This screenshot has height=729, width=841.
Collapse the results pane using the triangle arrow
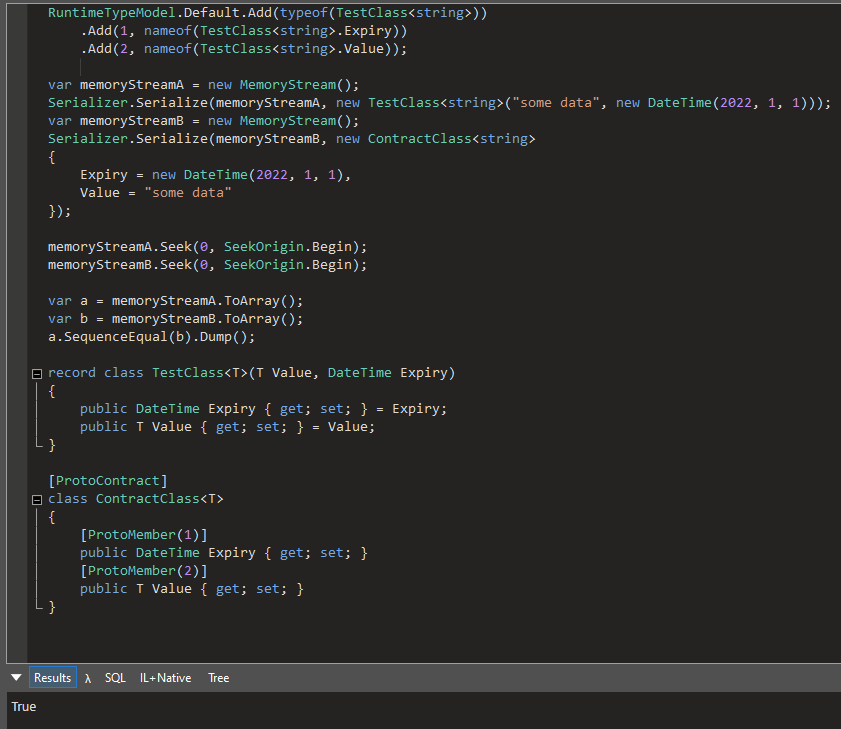click(x=16, y=678)
